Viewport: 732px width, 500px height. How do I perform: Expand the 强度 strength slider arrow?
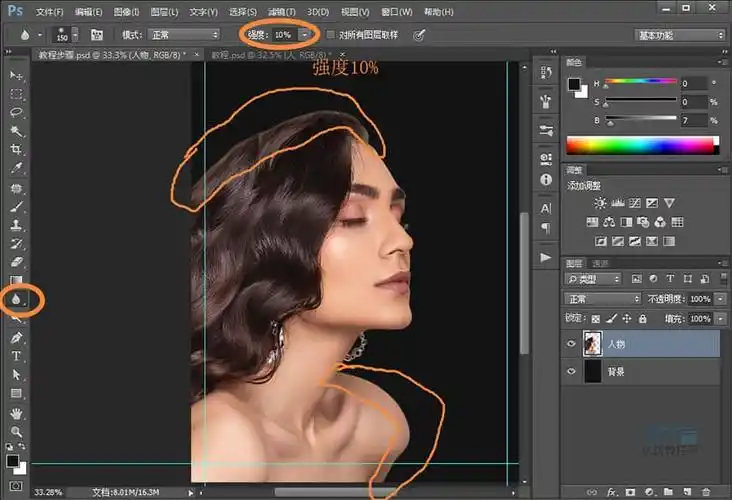click(304, 34)
